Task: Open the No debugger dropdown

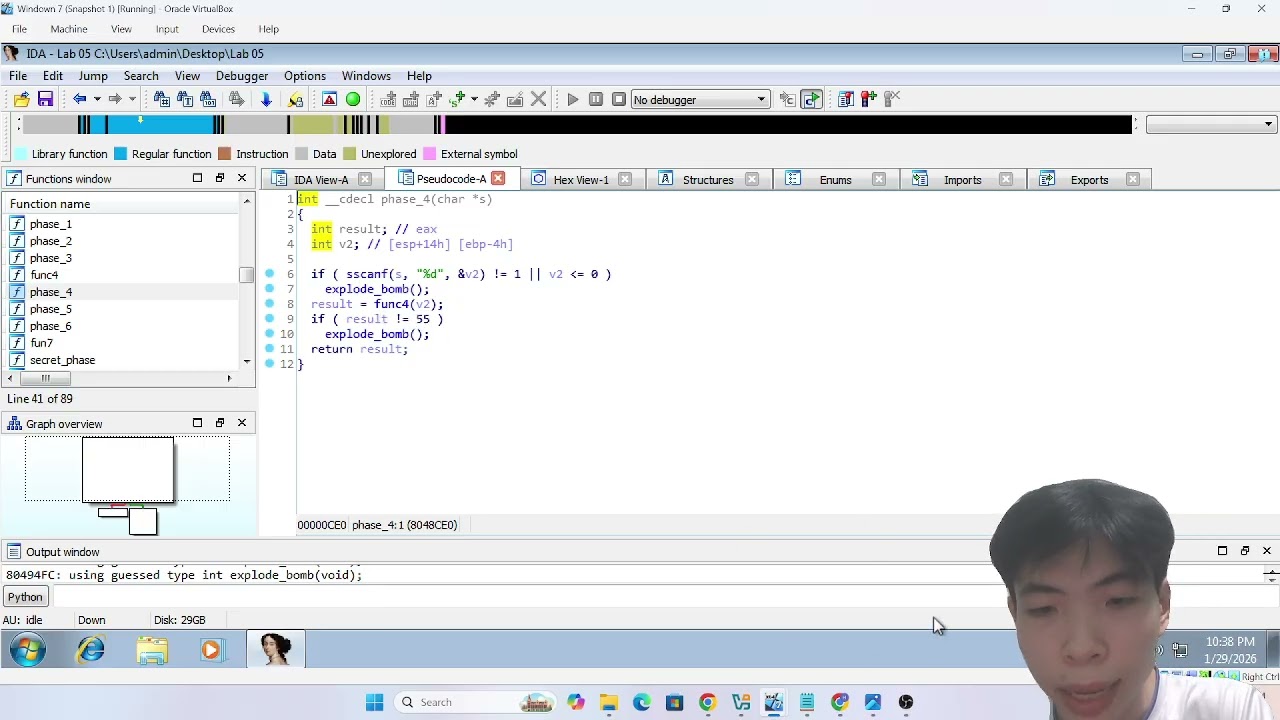Action: tap(700, 100)
